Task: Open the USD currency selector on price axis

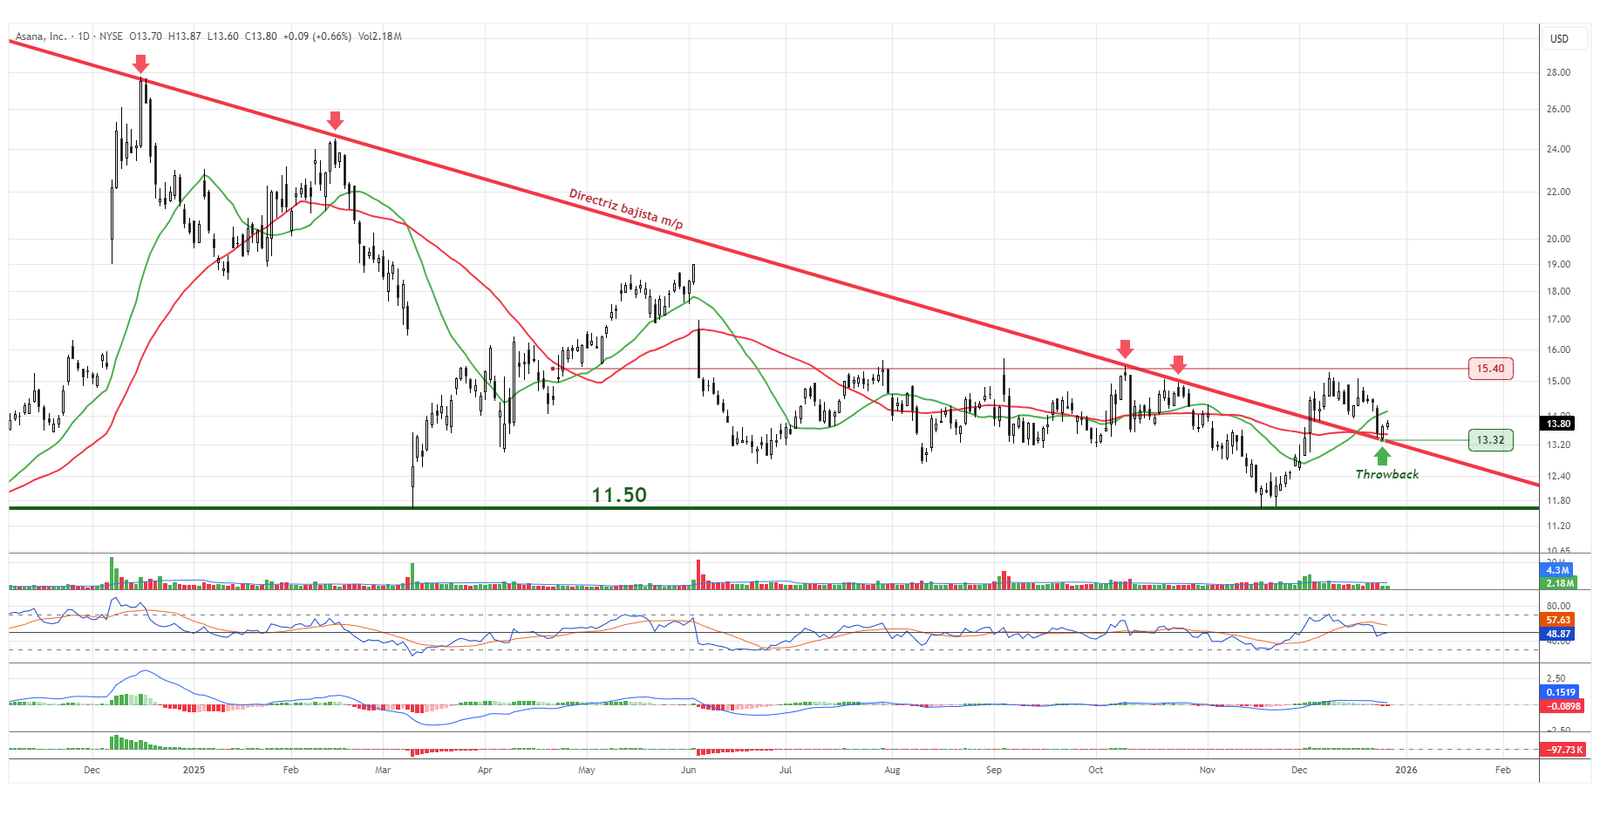Action: [1559, 39]
